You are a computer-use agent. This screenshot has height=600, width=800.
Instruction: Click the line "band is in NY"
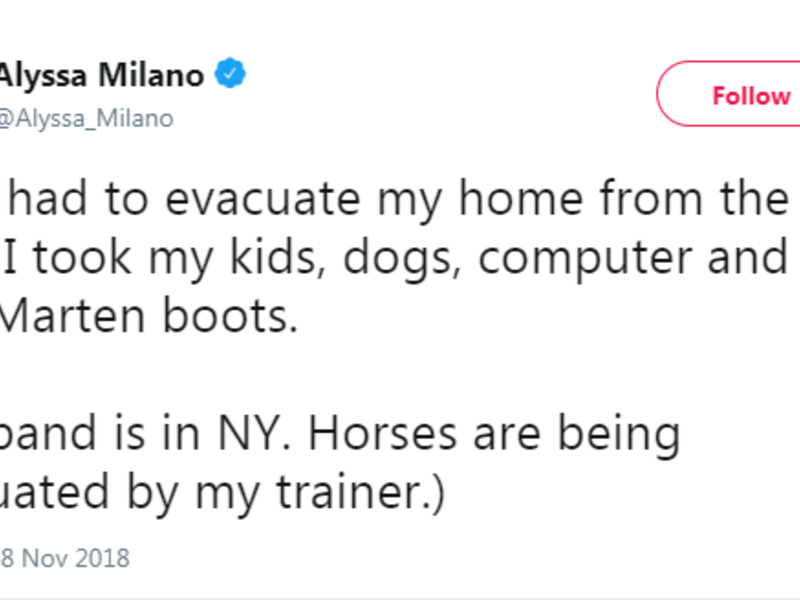point(340,431)
